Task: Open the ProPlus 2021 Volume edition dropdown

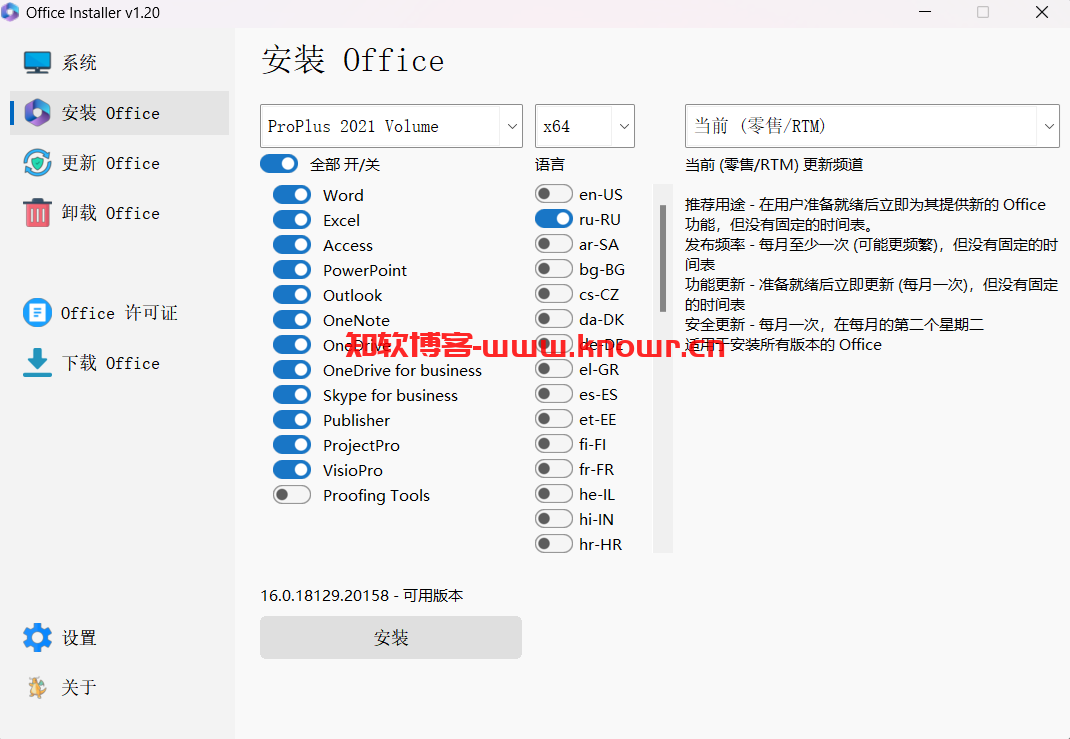Action: (x=391, y=126)
